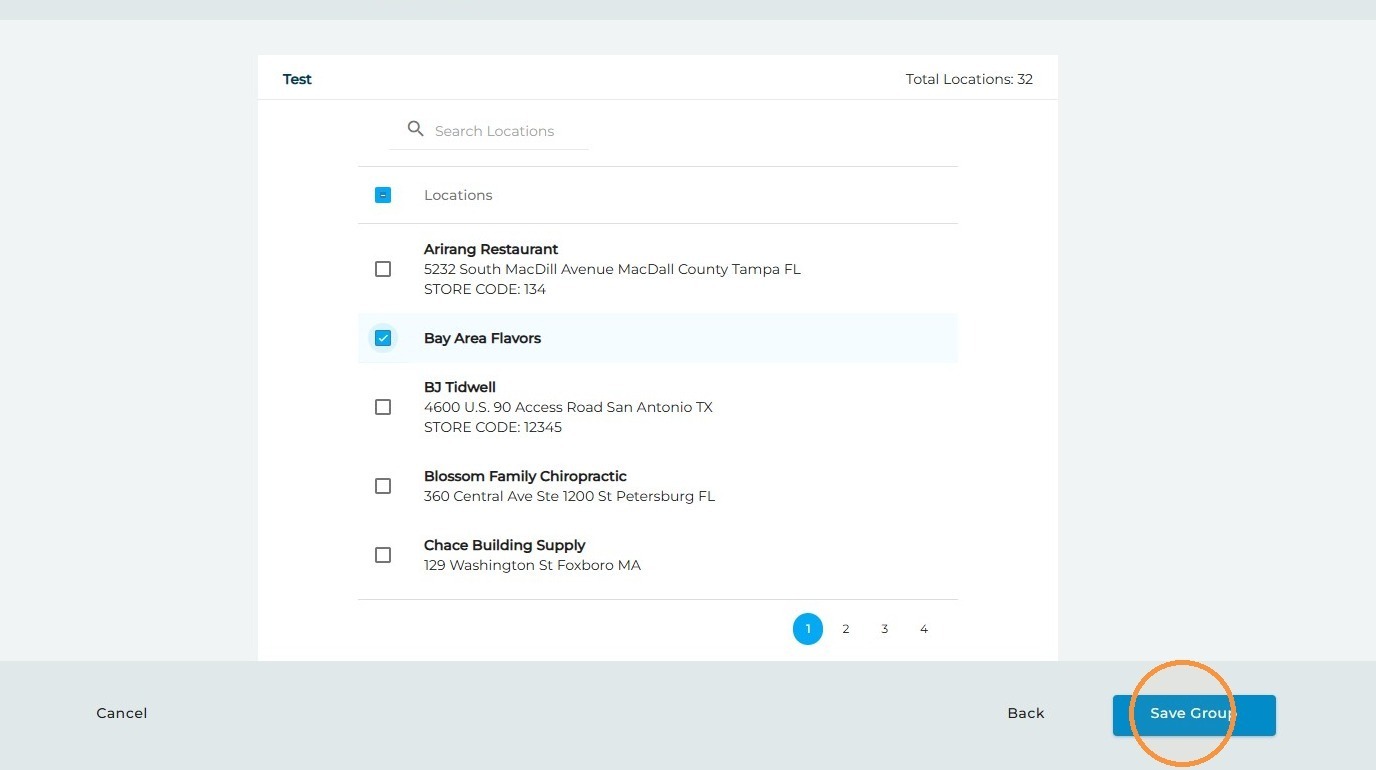This screenshot has width=1376, height=770.
Task: Check the Chace Building Supply checkbox
Action: point(383,555)
